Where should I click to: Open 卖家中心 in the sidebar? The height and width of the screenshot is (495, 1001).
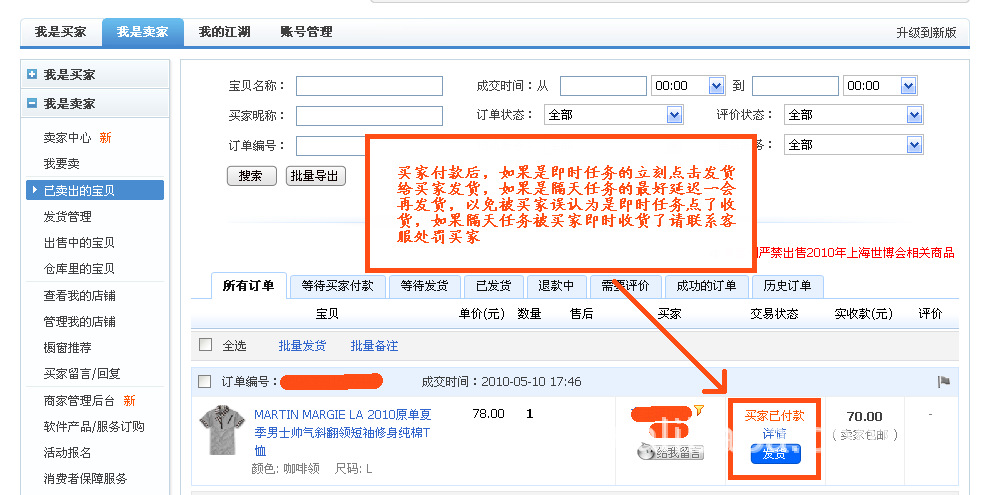click(67, 137)
